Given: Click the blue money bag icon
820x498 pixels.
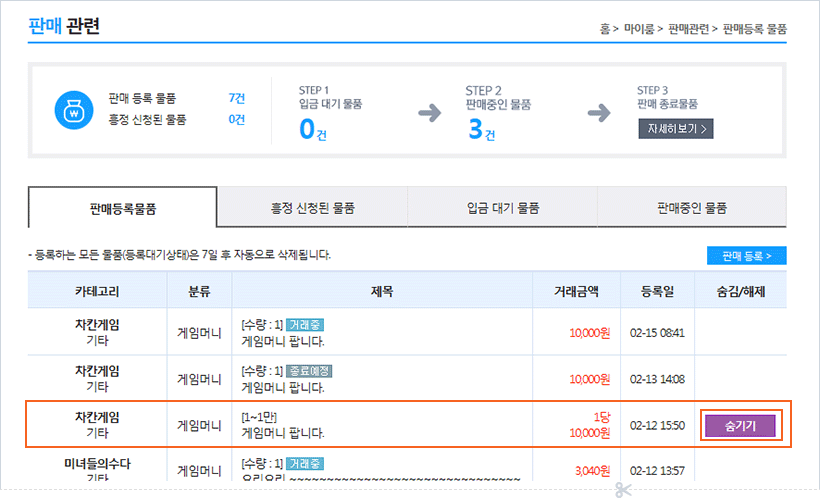Looking at the screenshot, I should coord(74,110).
